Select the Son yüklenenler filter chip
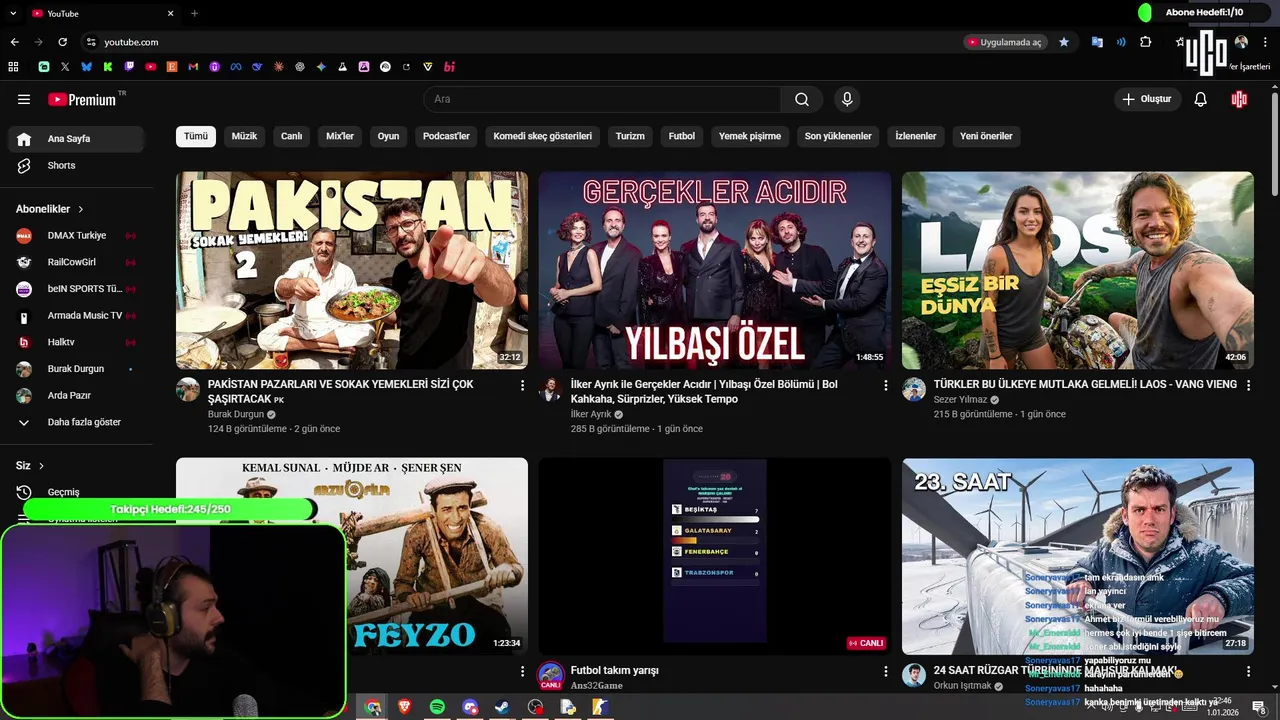 [x=838, y=136]
